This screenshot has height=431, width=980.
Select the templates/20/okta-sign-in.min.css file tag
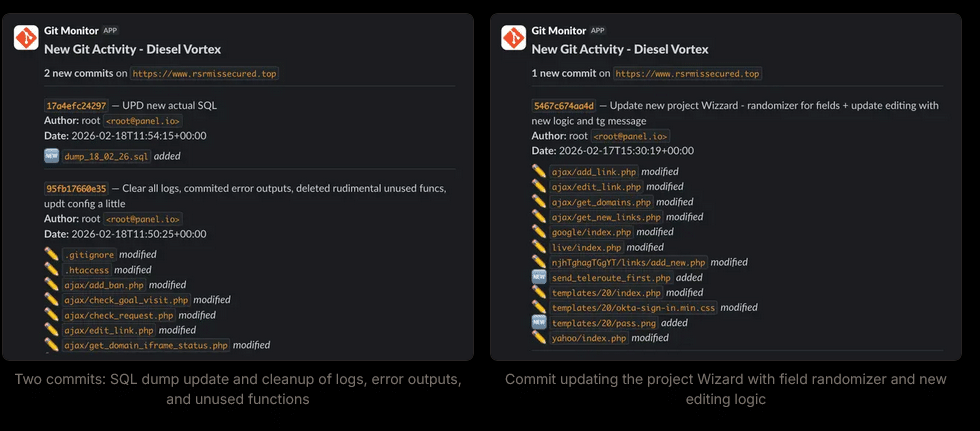point(633,308)
